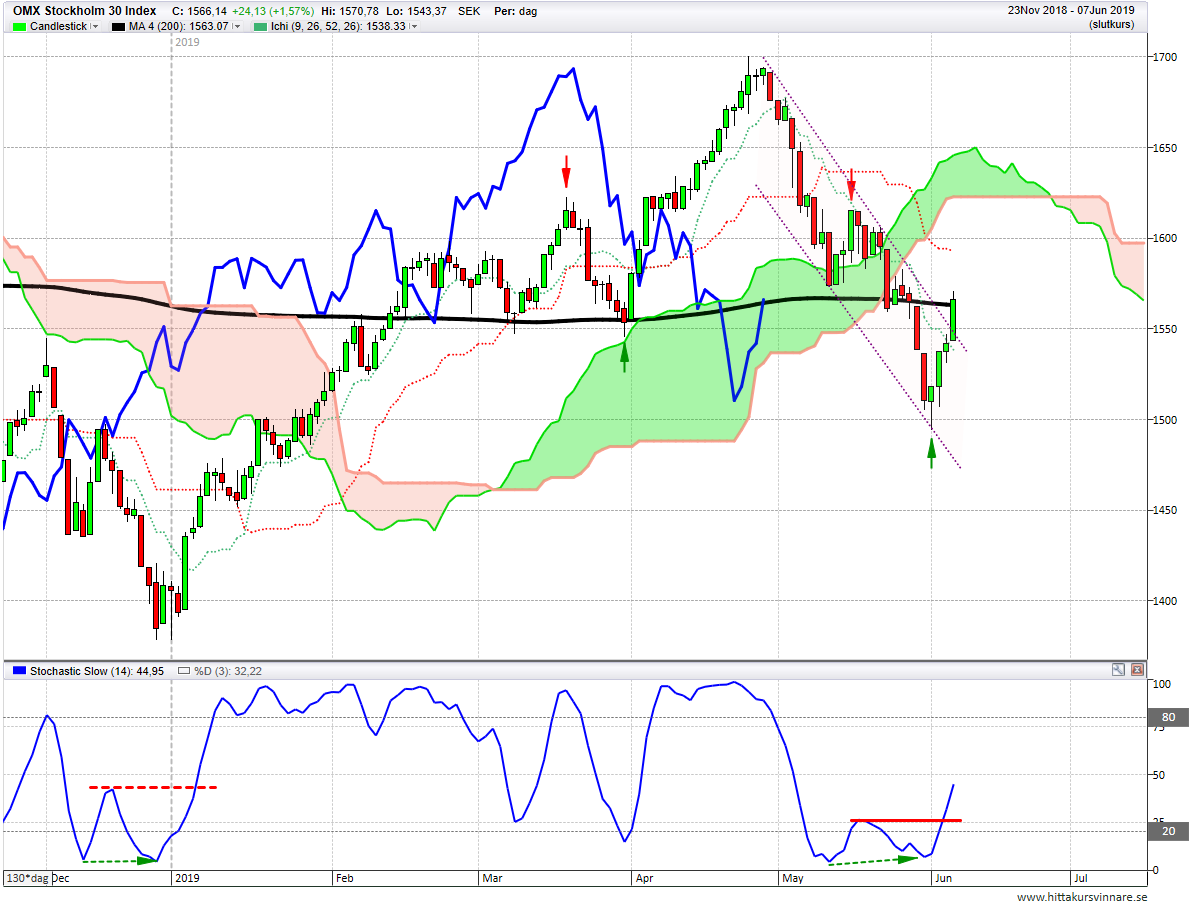The image size is (1192, 902).
Task: Click the 1700 price axis label
Action: pyautogui.click(x=1165, y=57)
